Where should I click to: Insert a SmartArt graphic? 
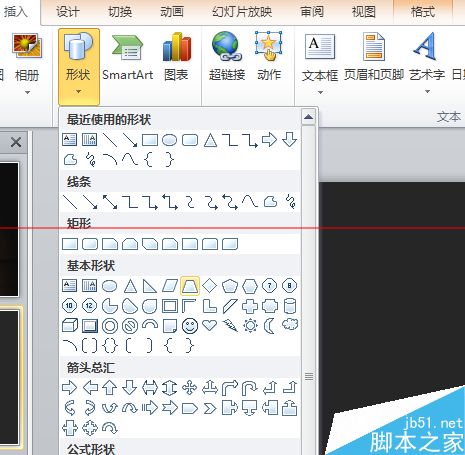pos(127,57)
